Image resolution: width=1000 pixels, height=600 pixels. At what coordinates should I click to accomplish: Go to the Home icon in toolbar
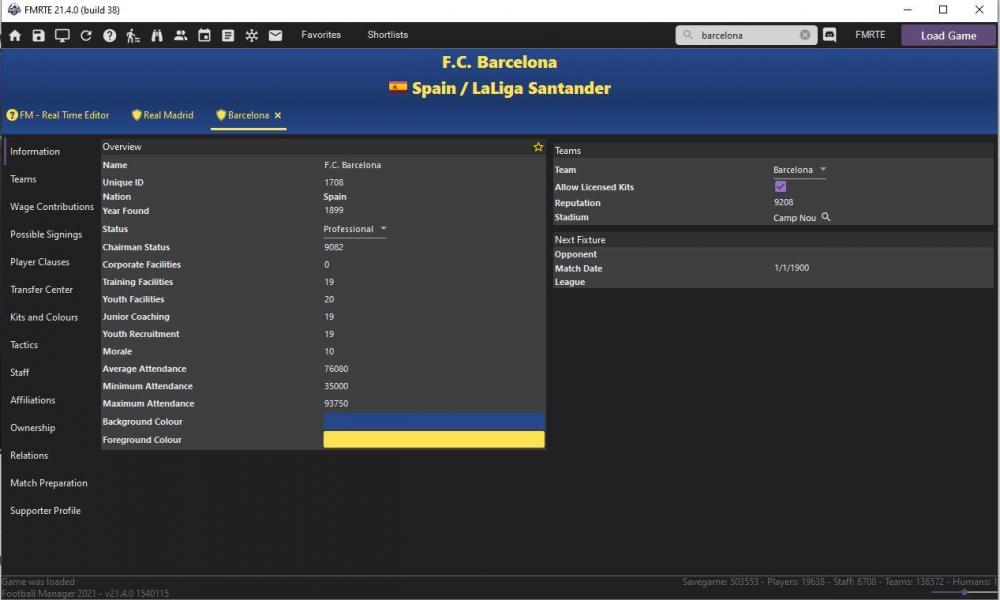(15, 36)
